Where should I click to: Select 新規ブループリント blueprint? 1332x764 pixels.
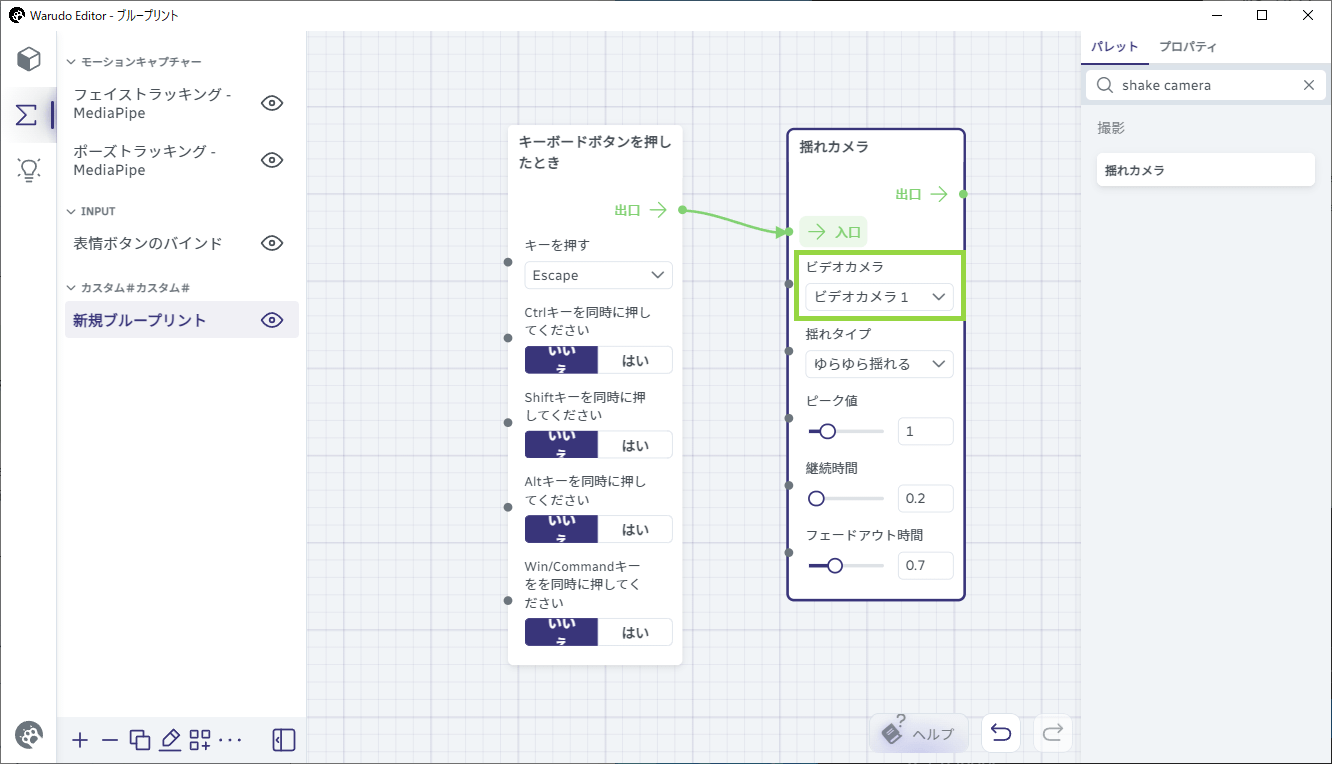point(139,320)
